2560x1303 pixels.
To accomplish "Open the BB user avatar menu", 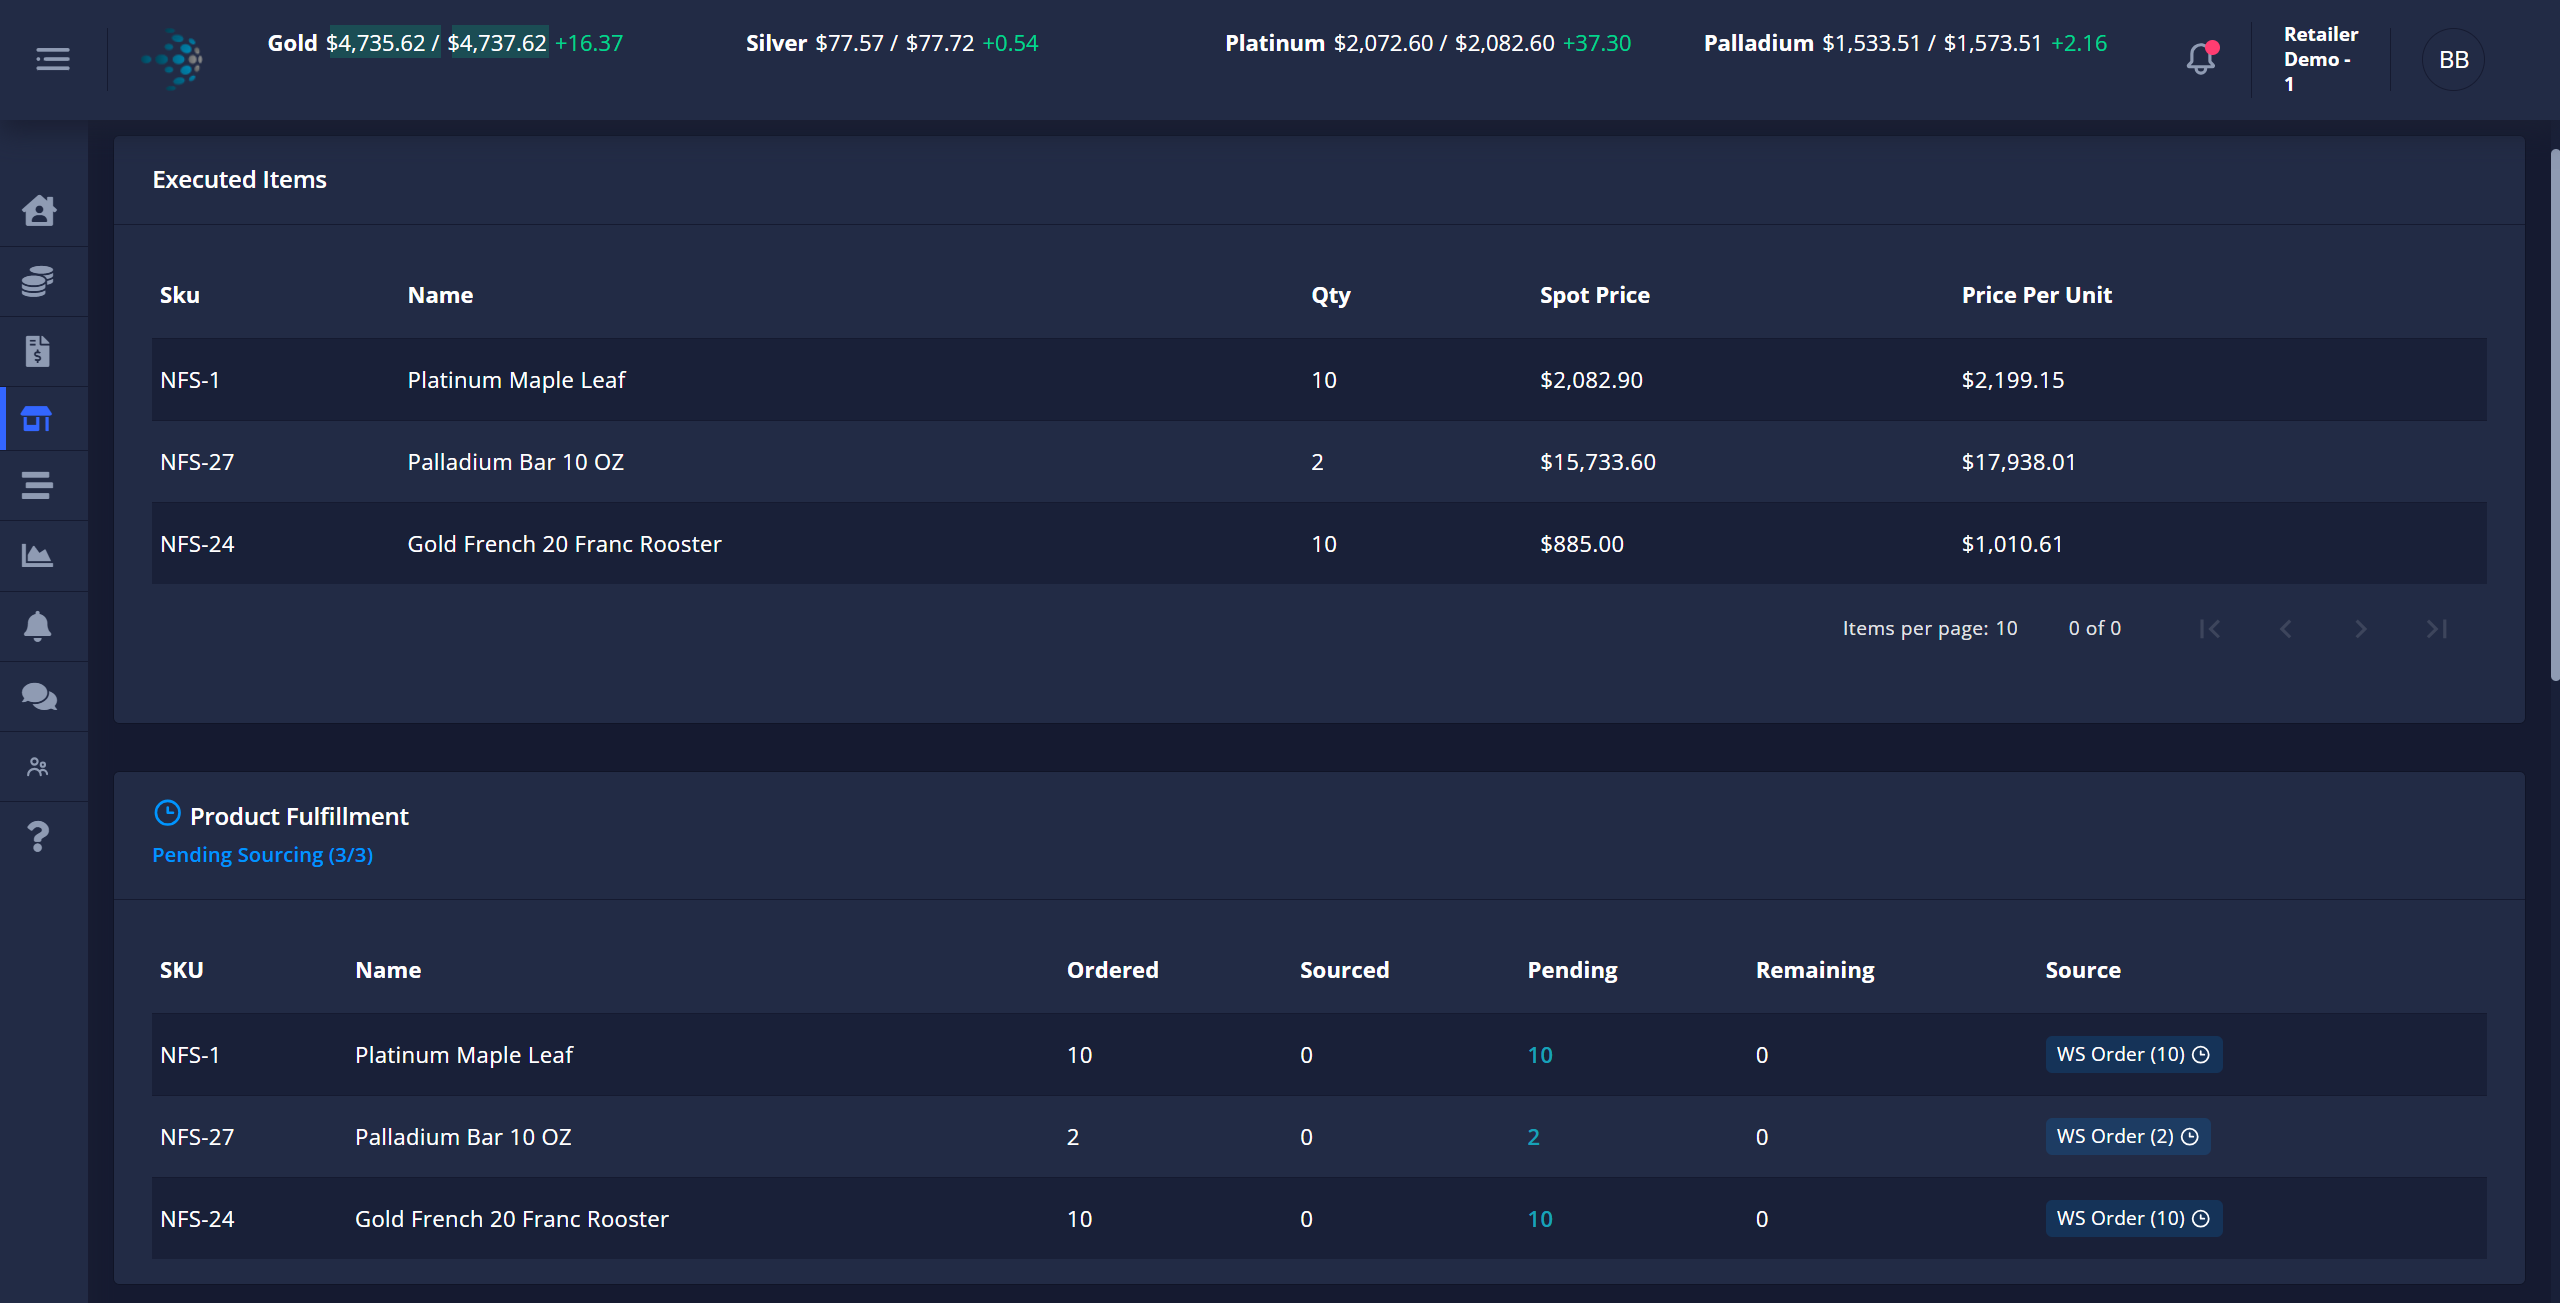I will tap(2453, 60).
